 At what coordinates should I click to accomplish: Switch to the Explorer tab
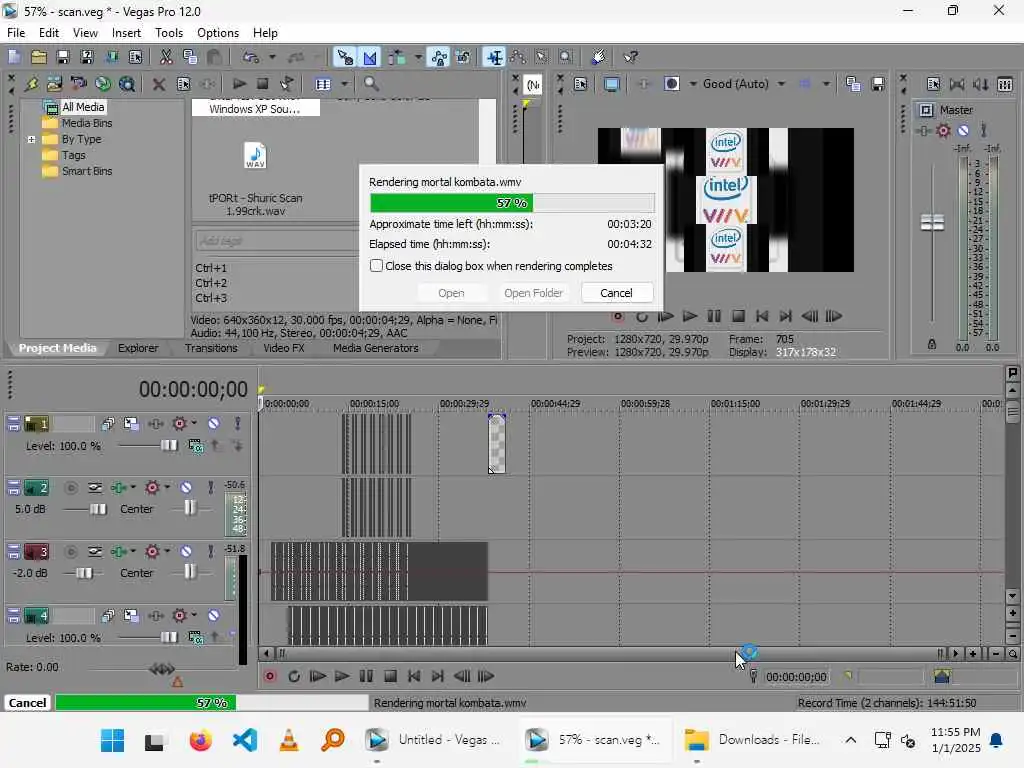(138, 348)
